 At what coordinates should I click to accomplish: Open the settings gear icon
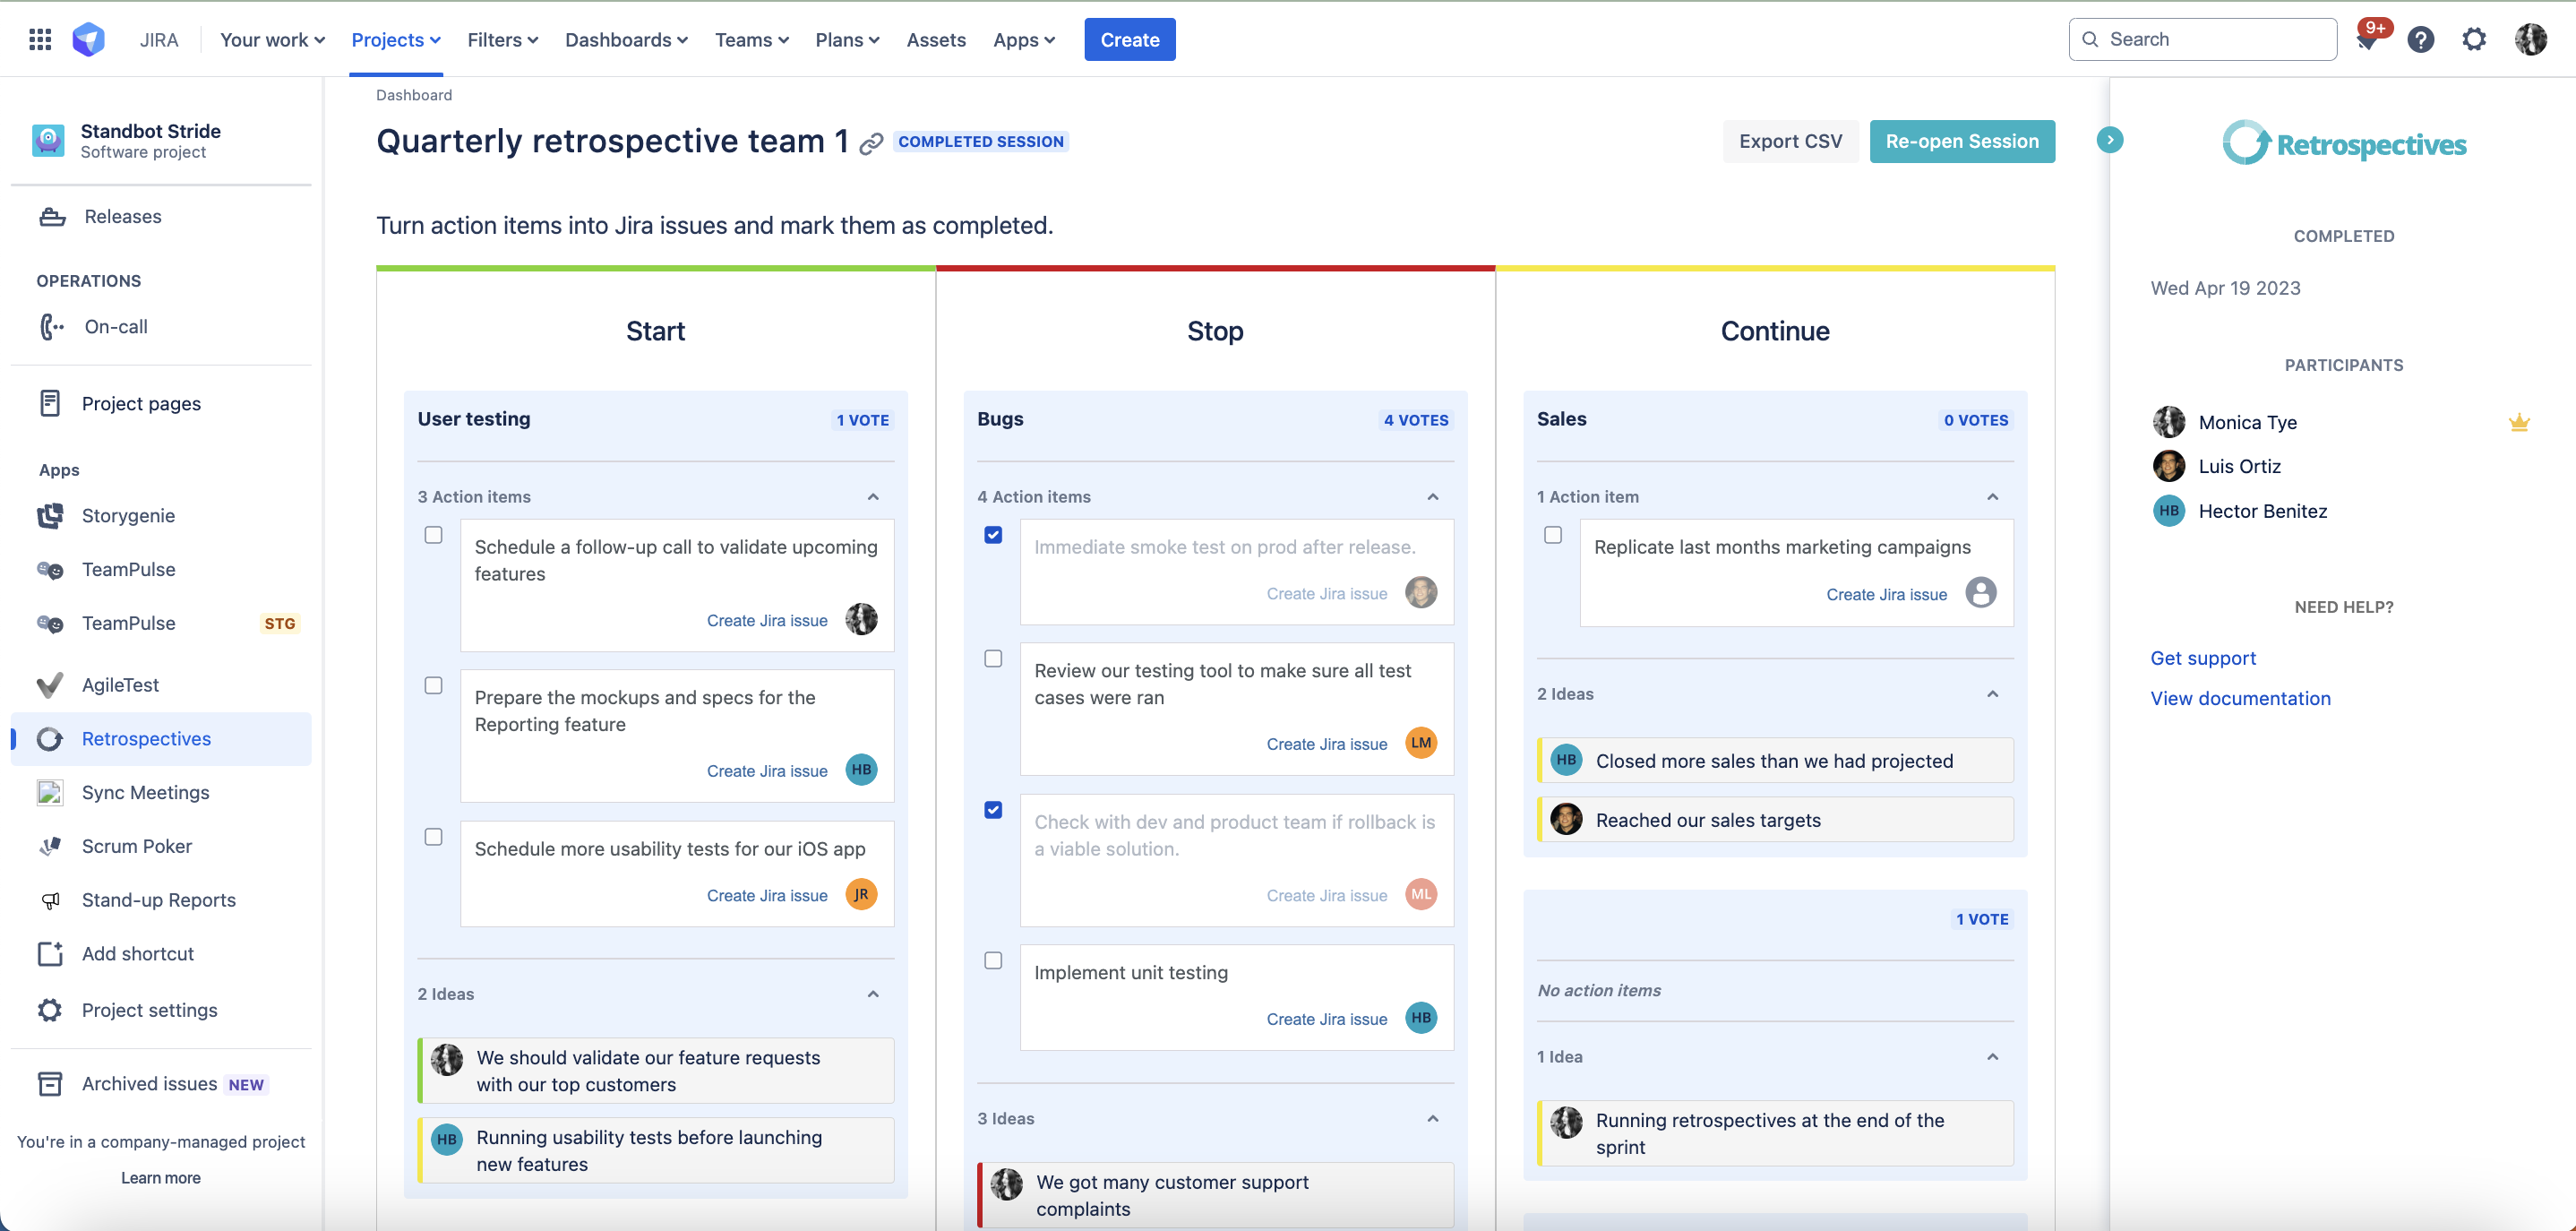coord(2473,39)
